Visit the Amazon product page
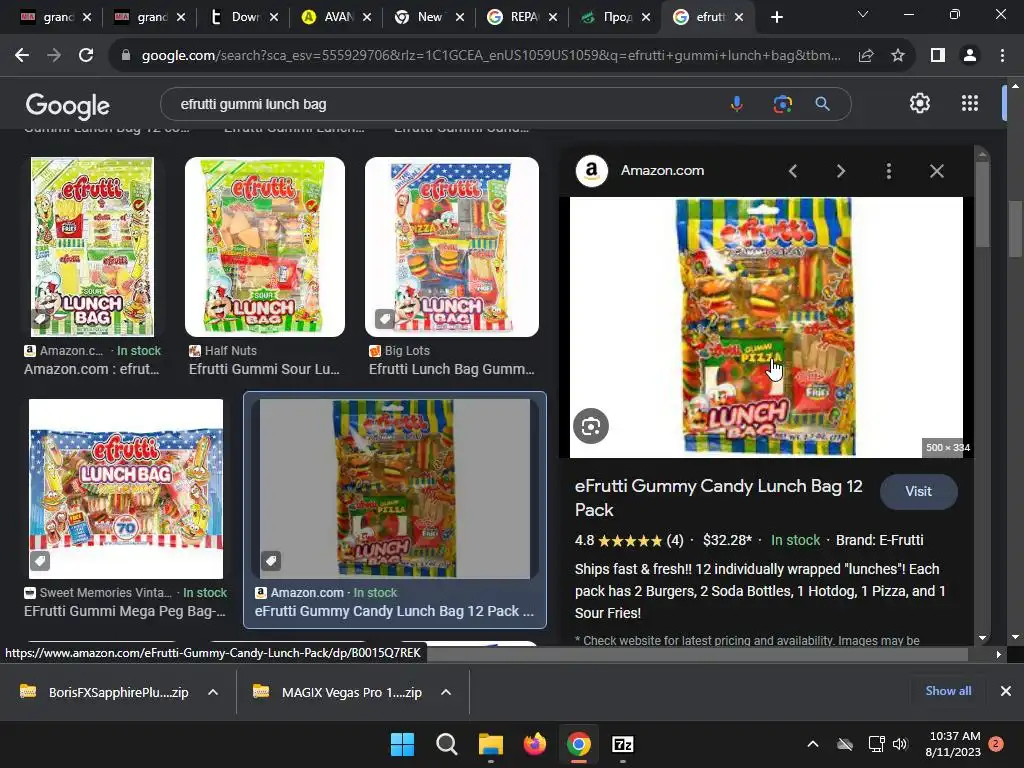This screenshot has width=1024, height=768. 918,491
